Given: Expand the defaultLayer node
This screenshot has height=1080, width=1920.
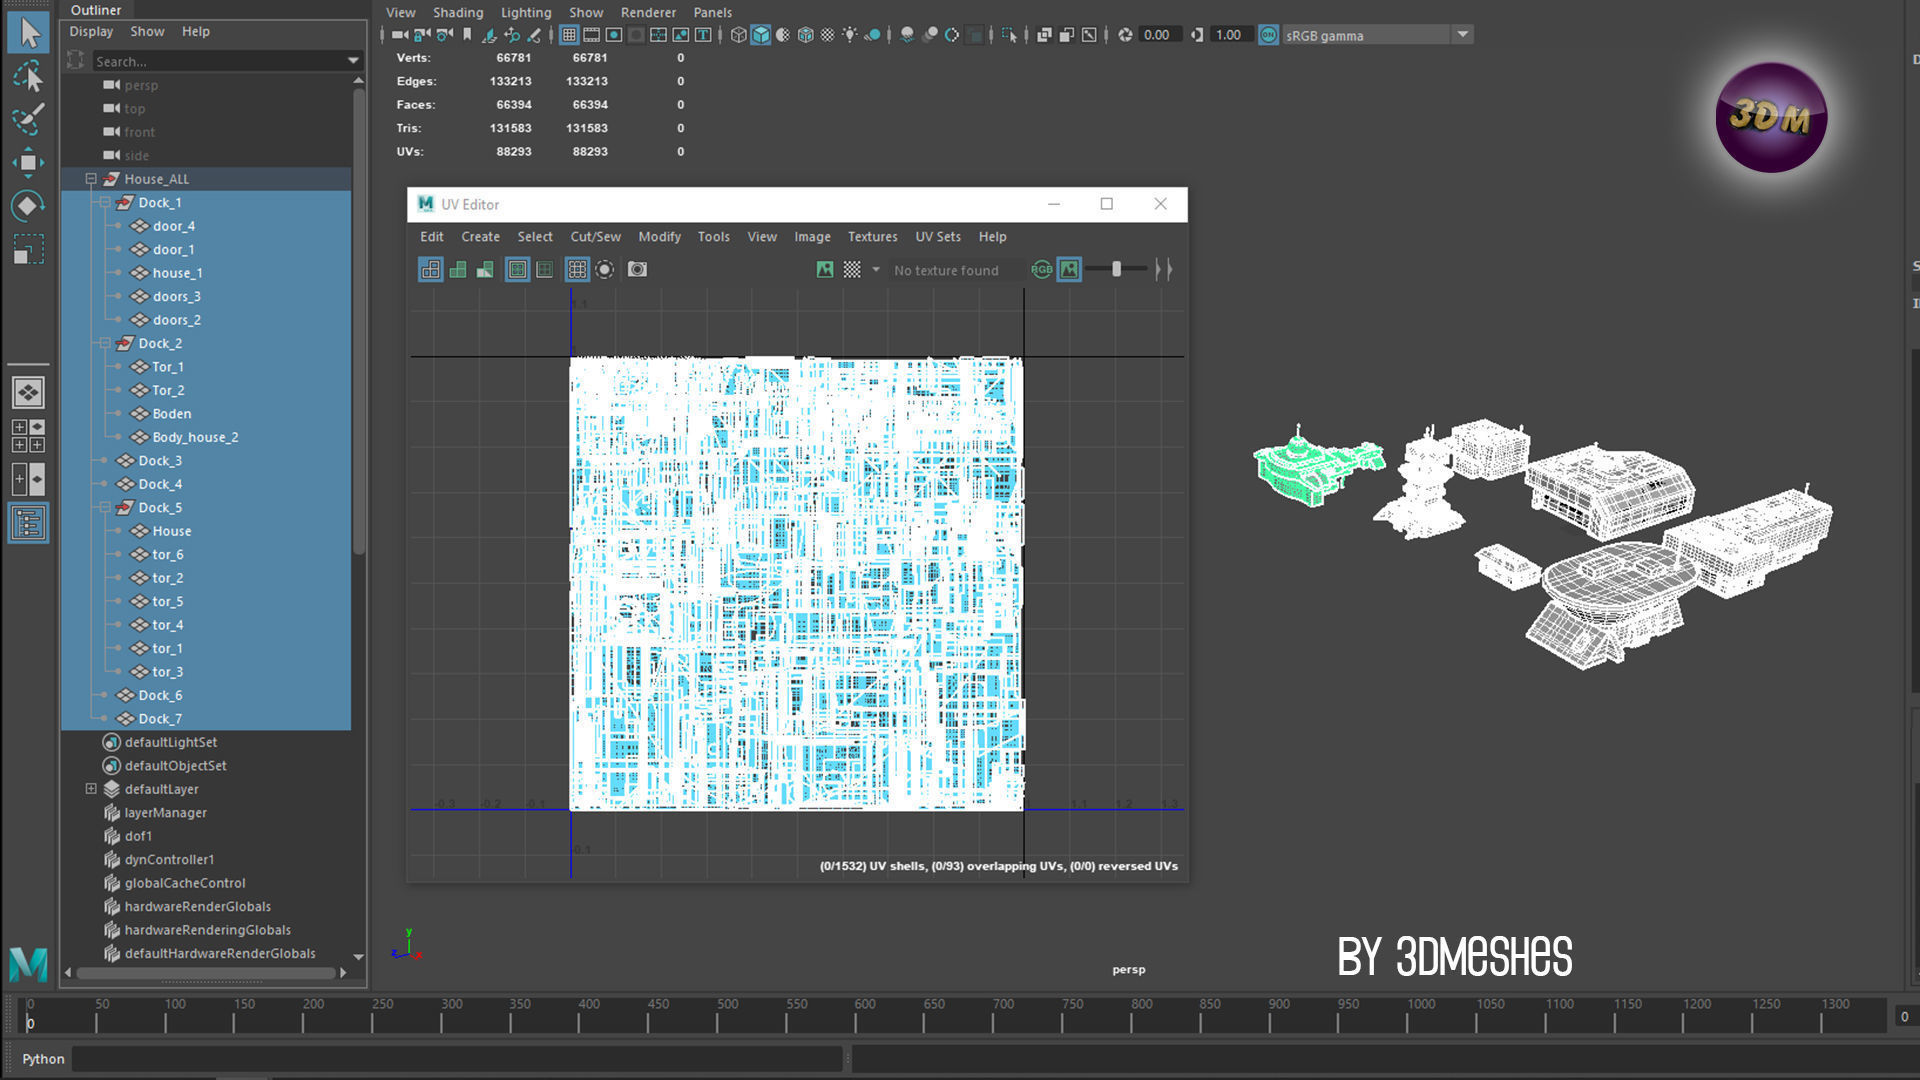Looking at the screenshot, I should pyautogui.click(x=91, y=789).
